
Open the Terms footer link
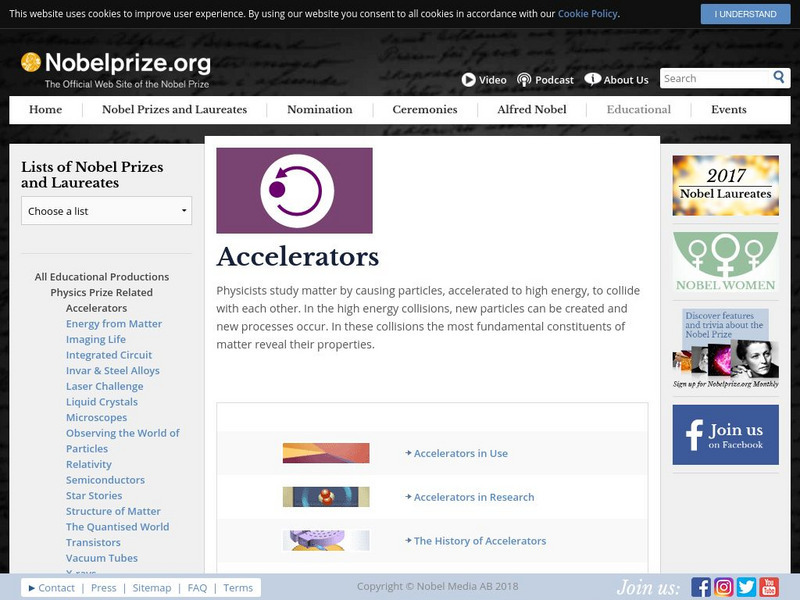(238, 588)
